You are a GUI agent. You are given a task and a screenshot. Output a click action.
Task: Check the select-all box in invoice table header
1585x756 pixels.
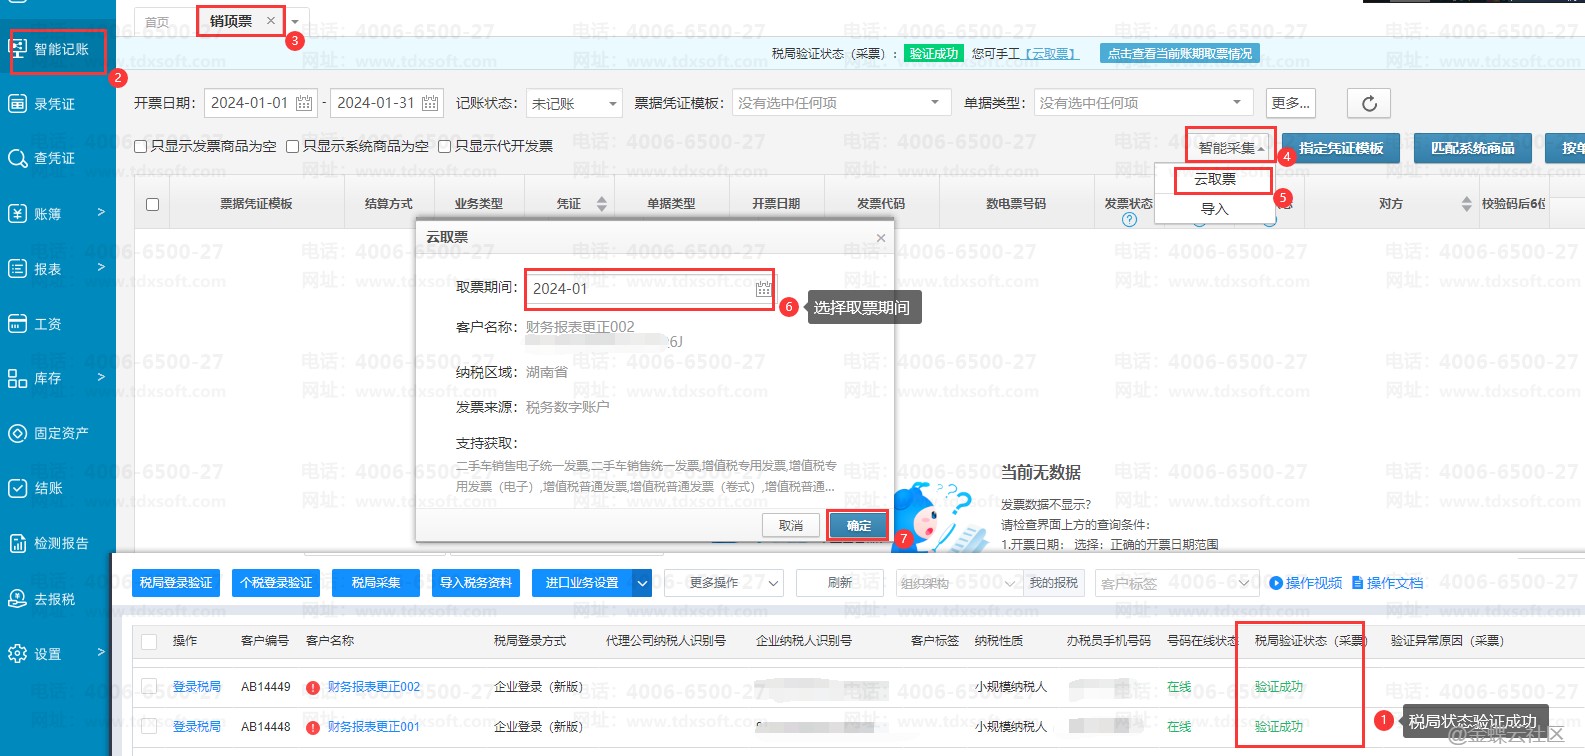(x=152, y=204)
